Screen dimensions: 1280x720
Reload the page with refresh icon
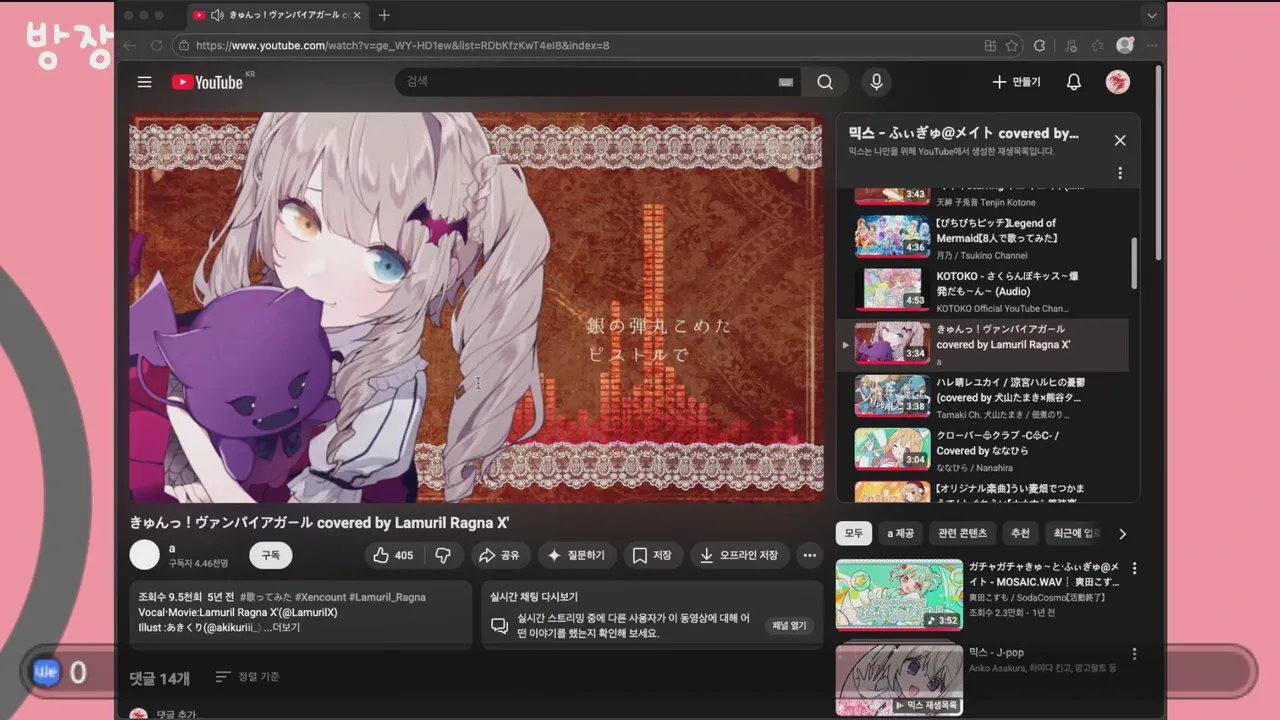point(156,45)
